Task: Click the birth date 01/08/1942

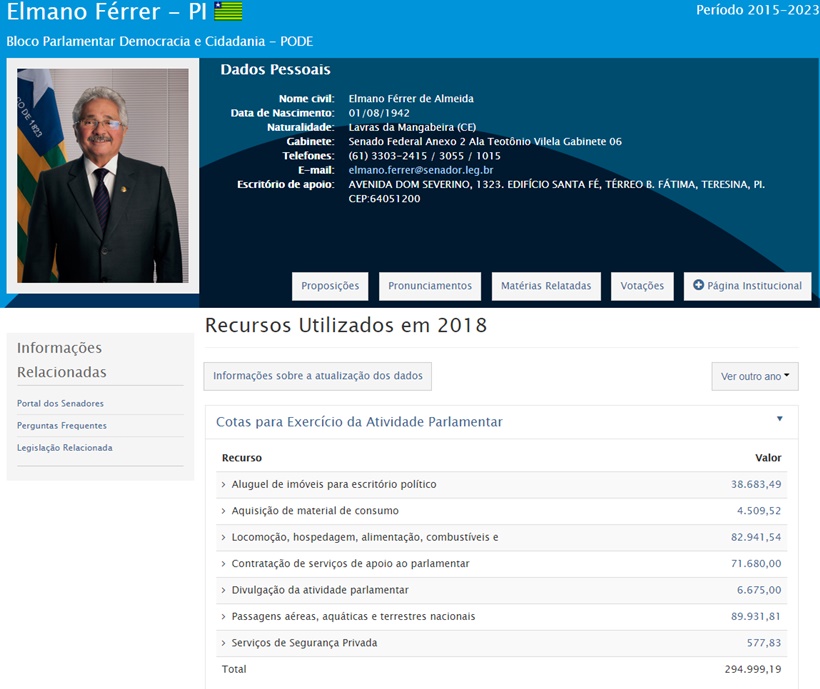Action: [379, 113]
